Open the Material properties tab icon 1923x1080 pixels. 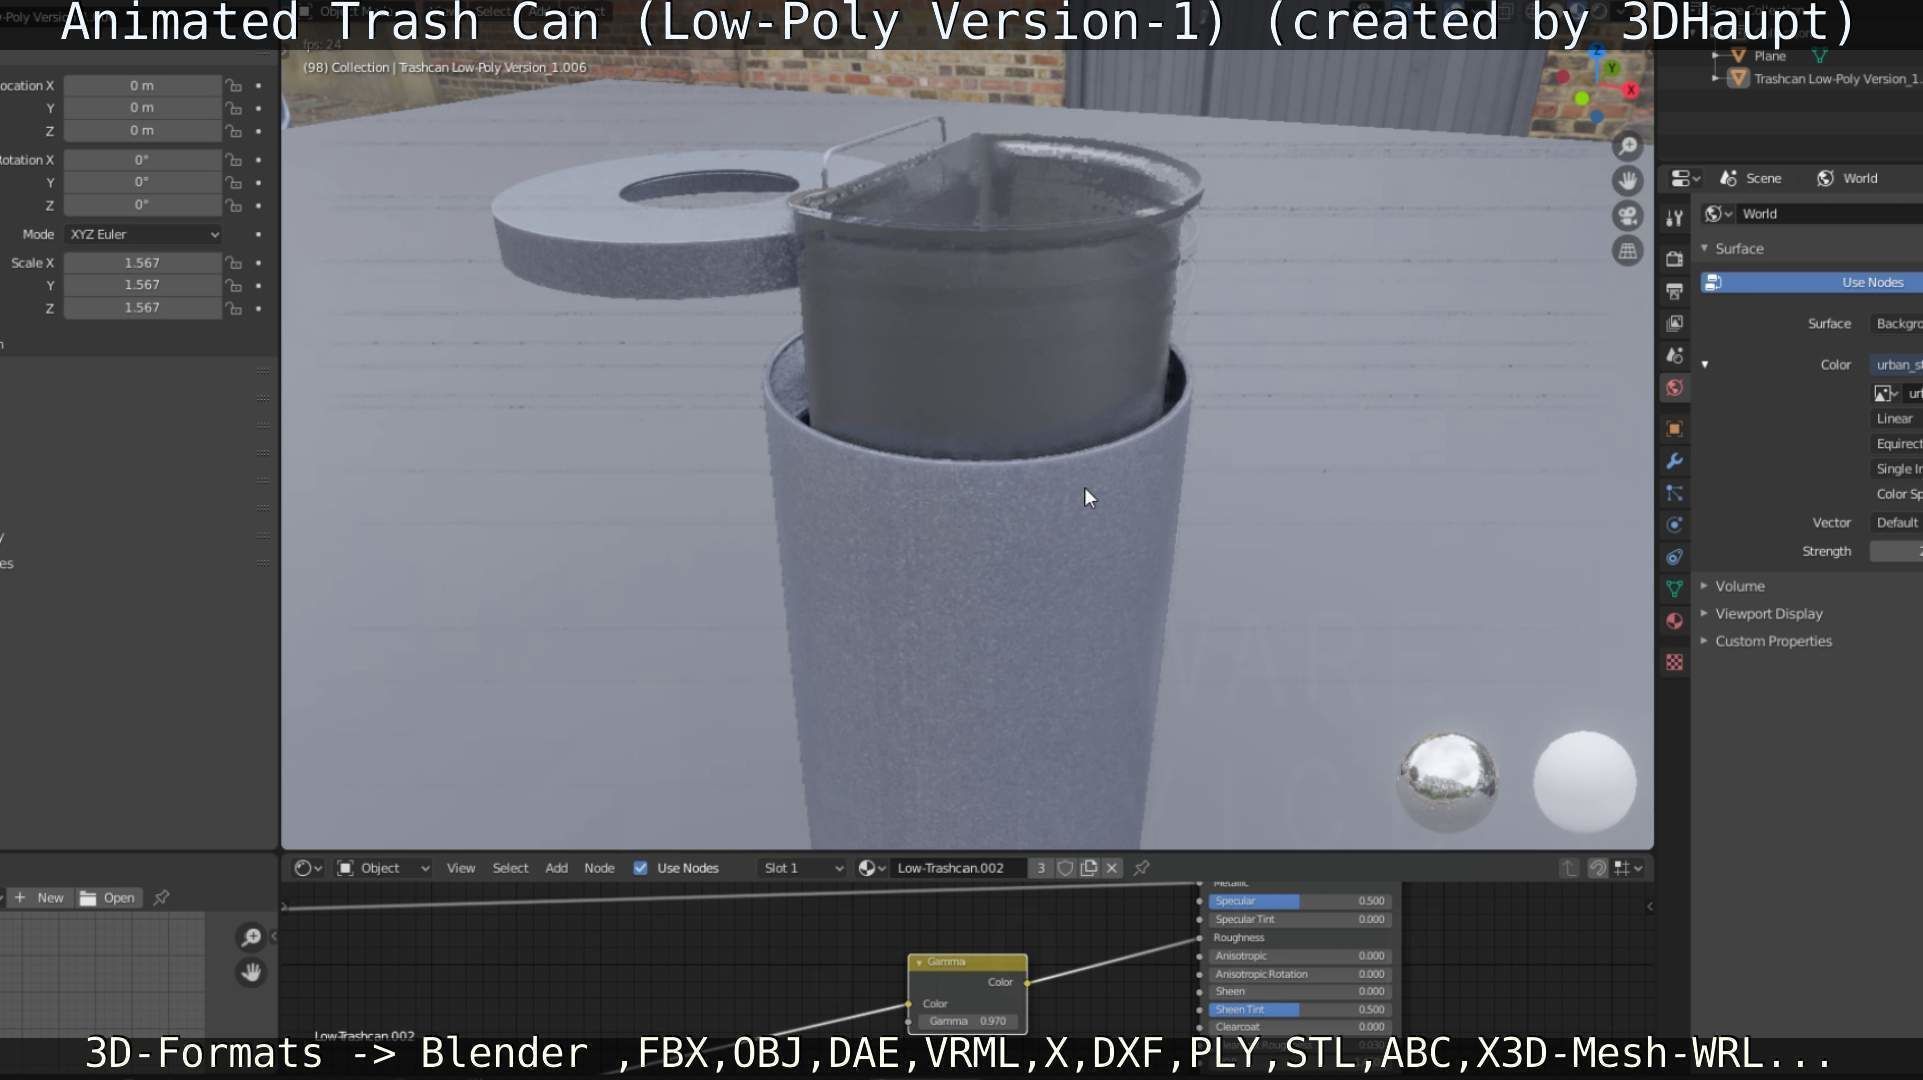[1674, 621]
